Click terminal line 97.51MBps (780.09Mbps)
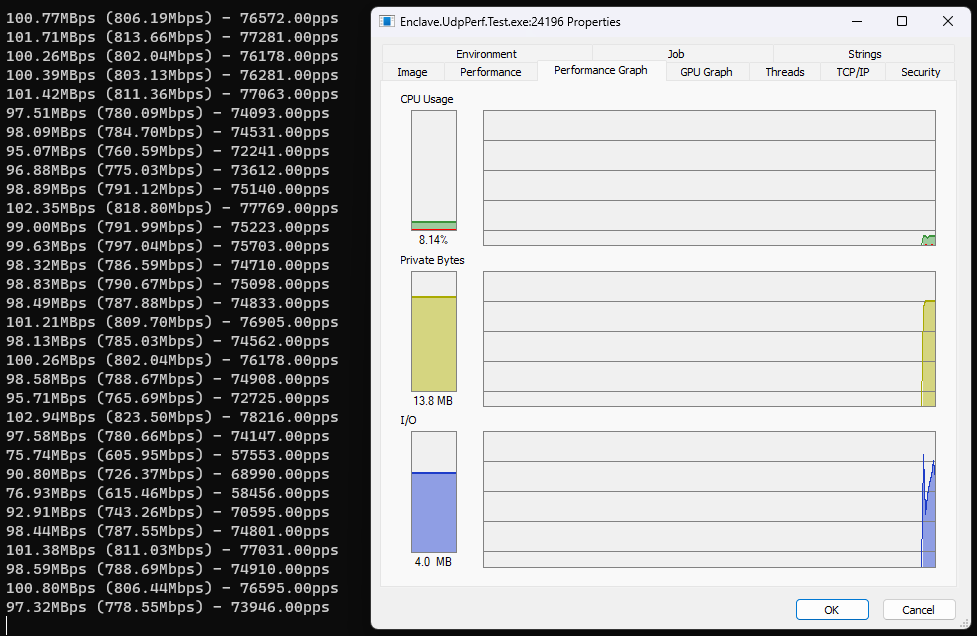The image size is (977, 636). [x=168, y=113]
